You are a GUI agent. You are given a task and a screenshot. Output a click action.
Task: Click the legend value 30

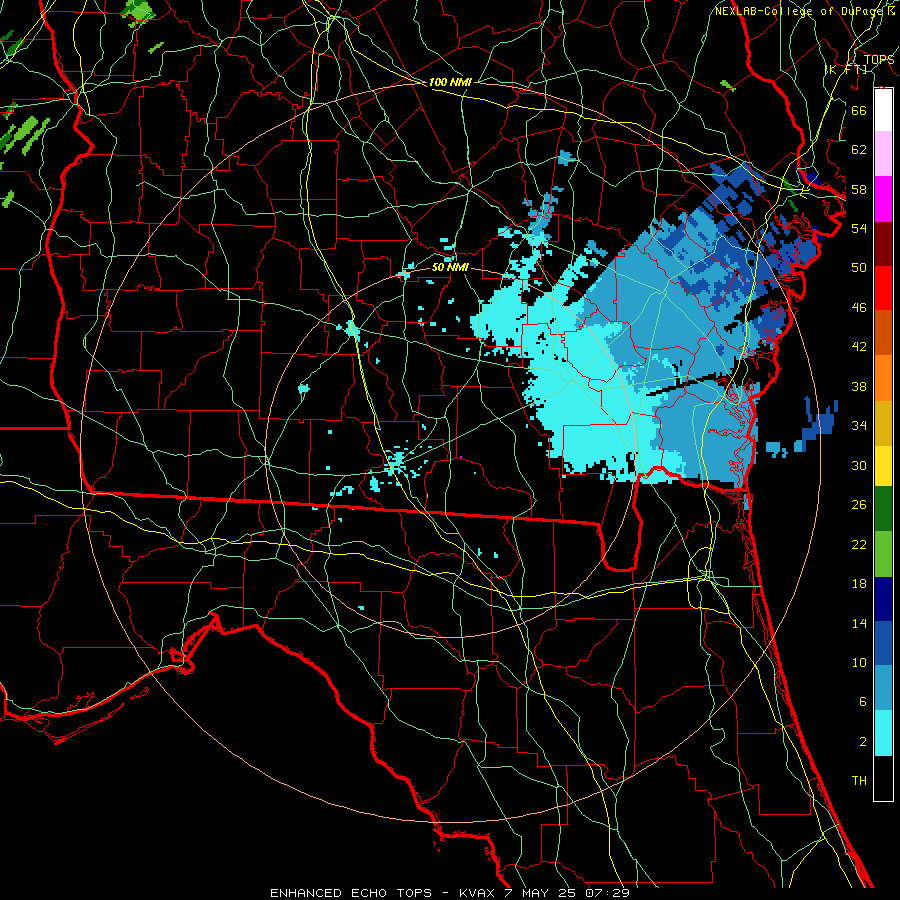click(859, 465)
